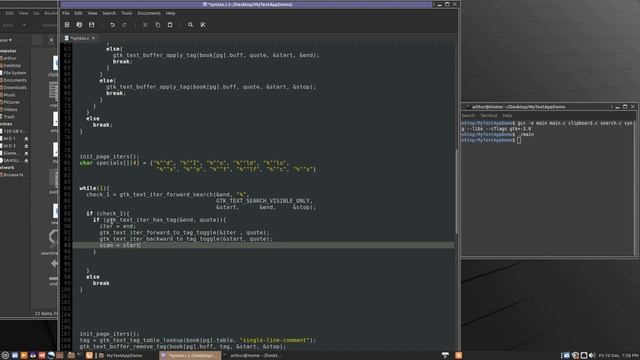640x360 pixels.
Task: Open Downloads in file manager sidebar
Action: tap(15, 87)
